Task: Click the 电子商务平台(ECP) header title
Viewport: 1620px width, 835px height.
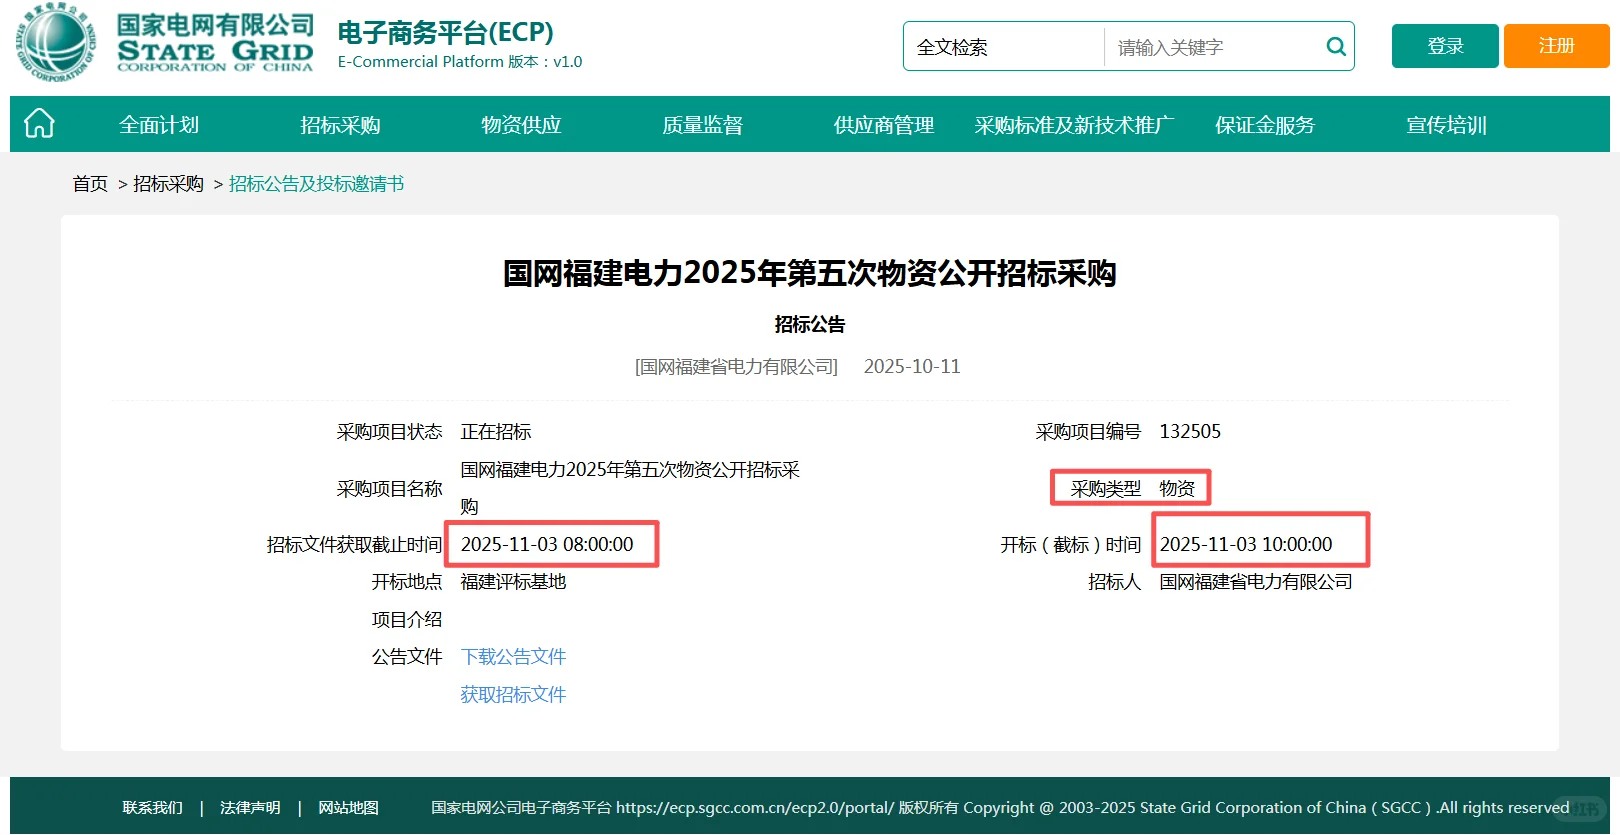Action: coord(445,32)
